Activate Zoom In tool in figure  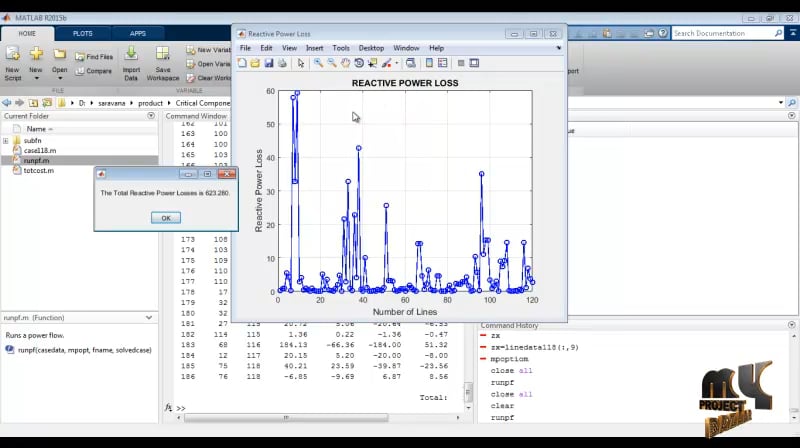point(318,63)
